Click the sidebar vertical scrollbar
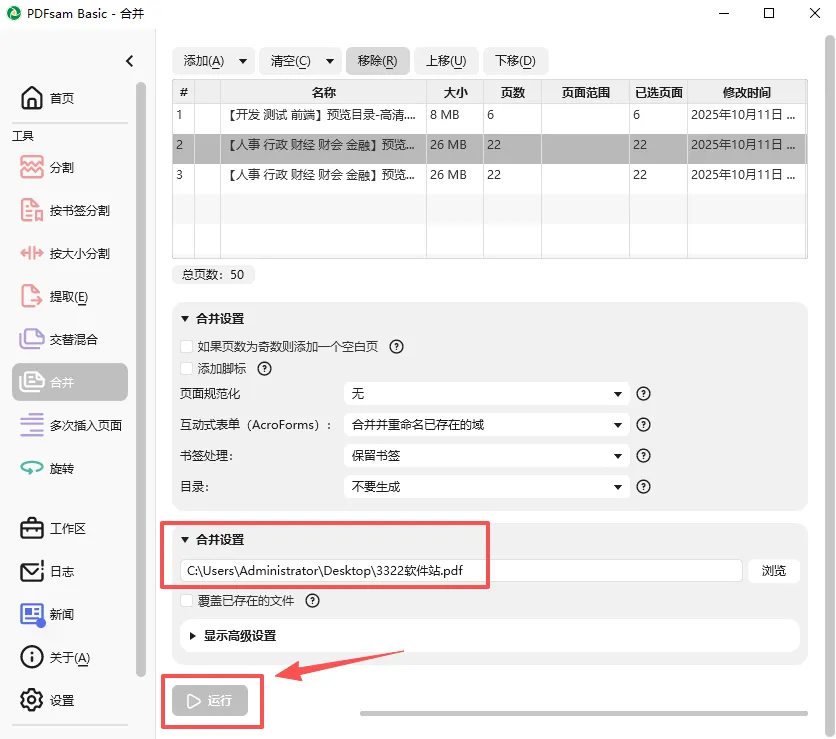The width and height of the screenshot is (836, 739). tap(141, 379)
